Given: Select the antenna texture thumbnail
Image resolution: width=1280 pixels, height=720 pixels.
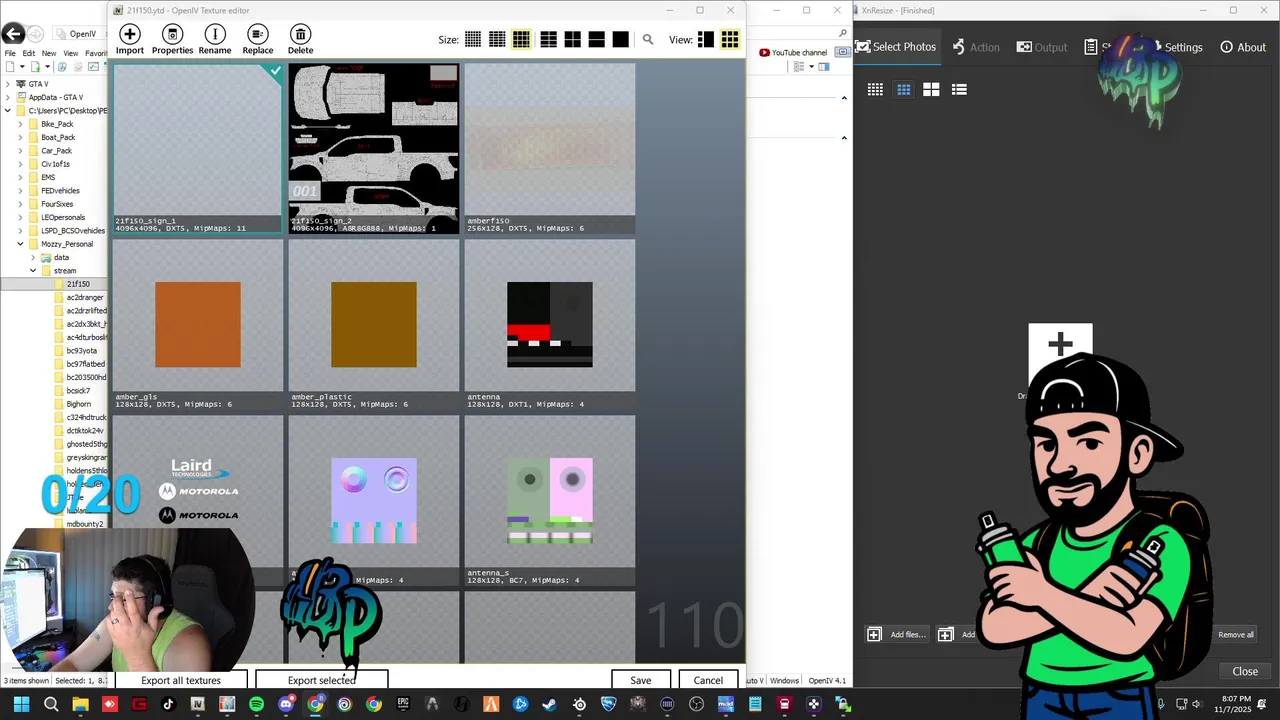Looking at the screenshot, I should (550, 324).
